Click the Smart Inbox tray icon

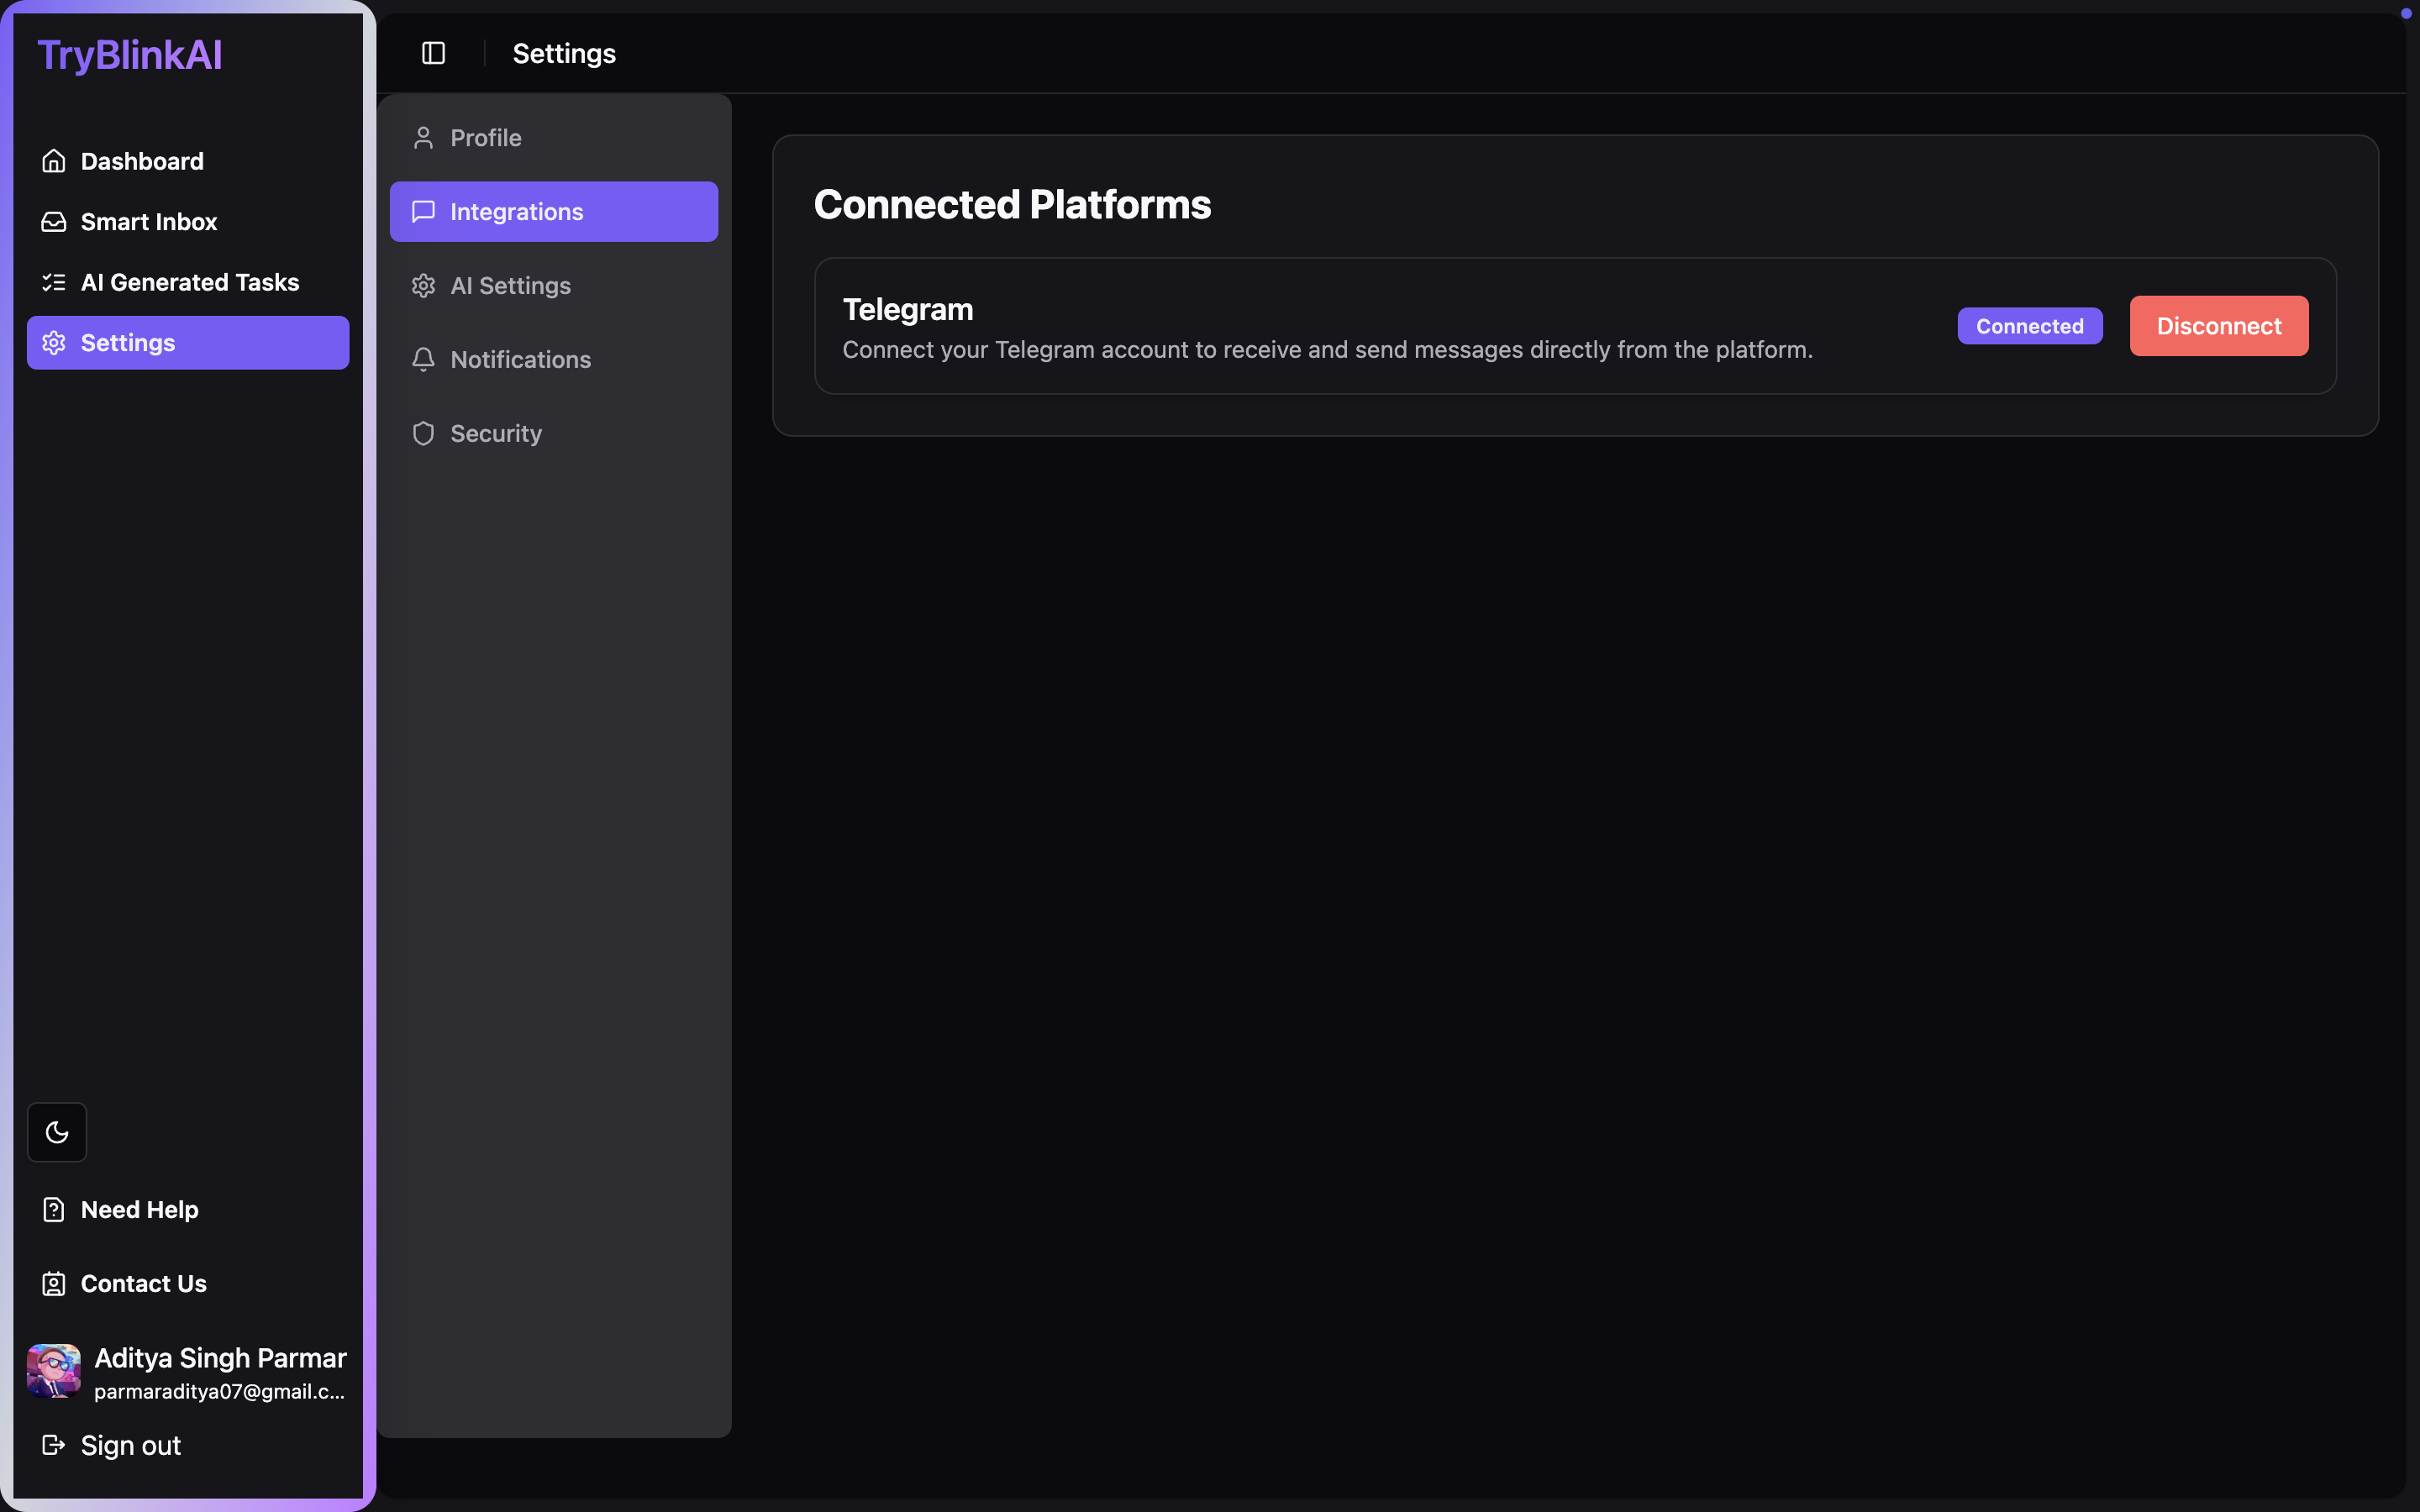pyautogui.click(x=54, y=222)
